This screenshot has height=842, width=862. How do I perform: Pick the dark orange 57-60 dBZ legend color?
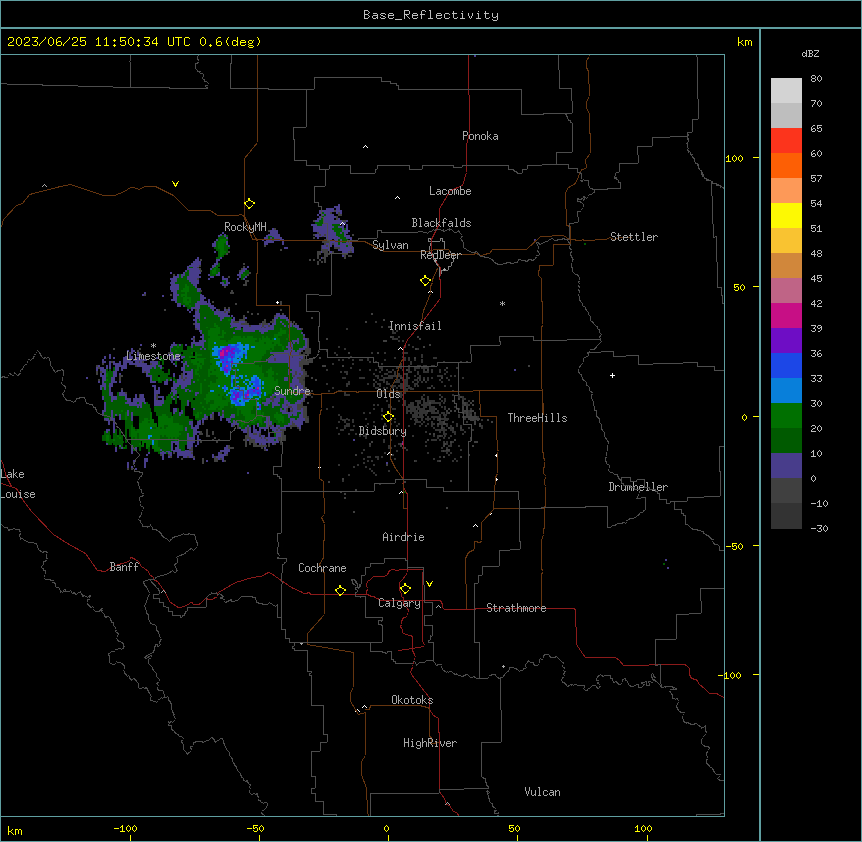[786, 165]
